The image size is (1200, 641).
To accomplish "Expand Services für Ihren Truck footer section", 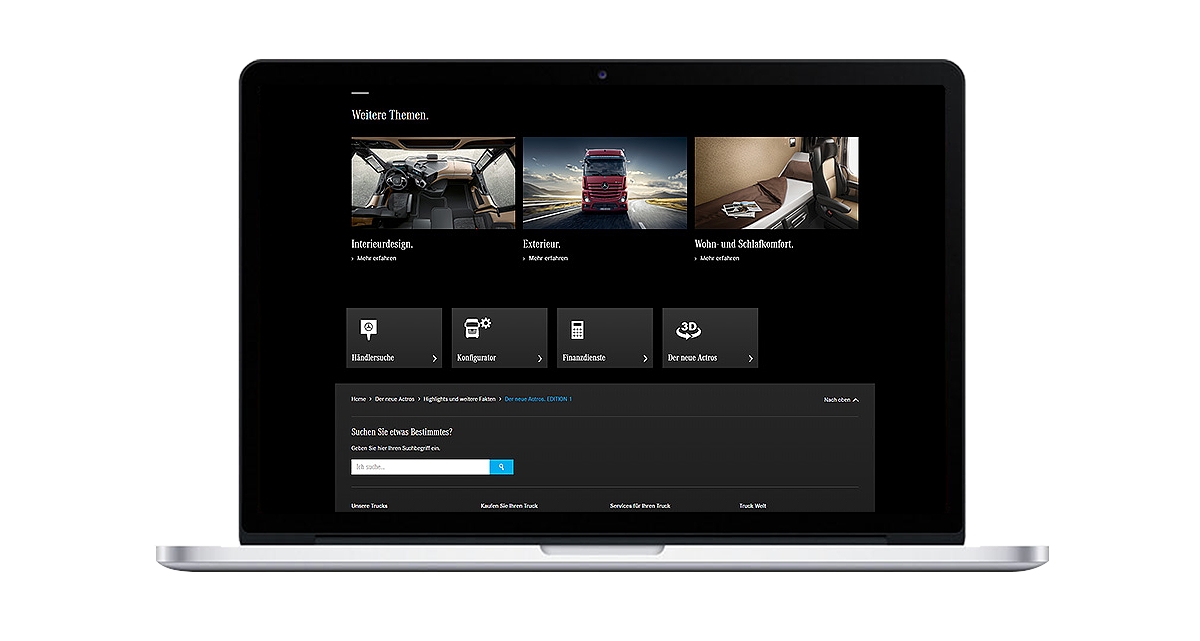I will [640, 506].
